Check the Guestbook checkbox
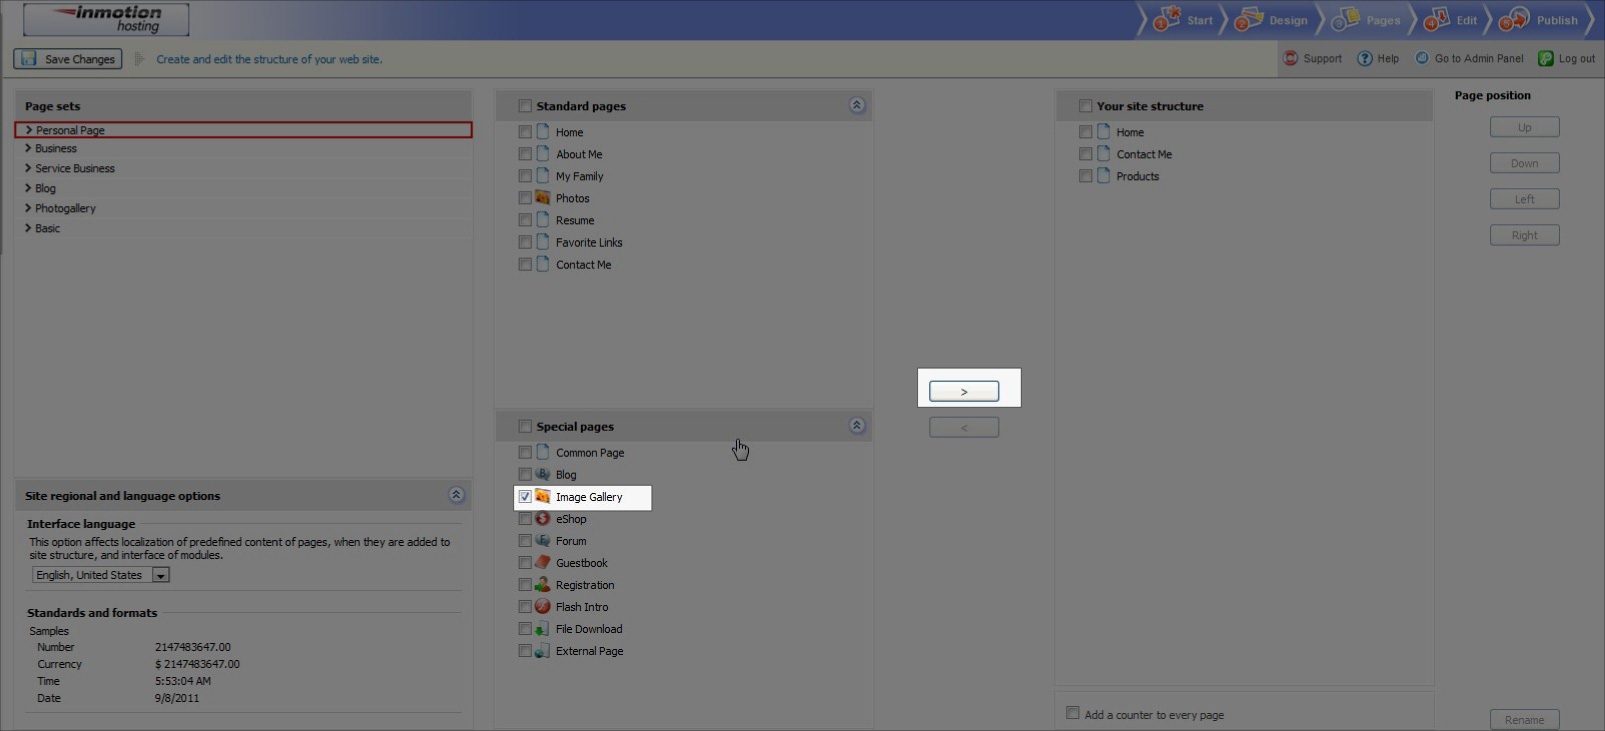 (x=525, y=563)
